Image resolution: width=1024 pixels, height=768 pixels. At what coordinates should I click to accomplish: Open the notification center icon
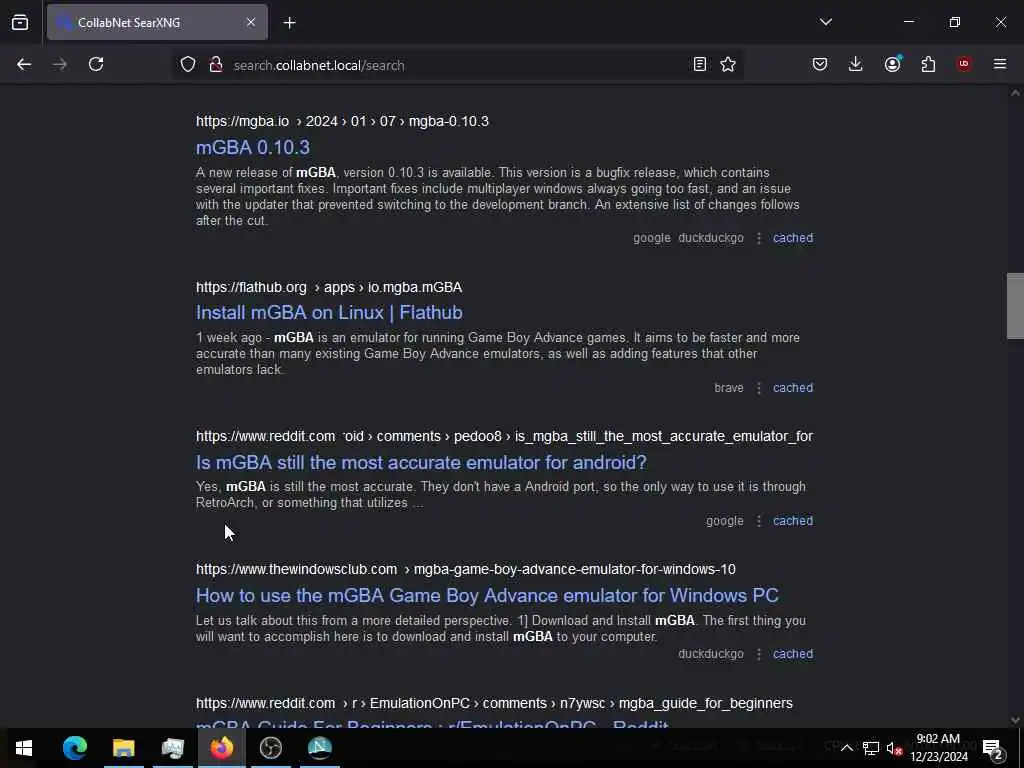click(x=993, y=748)
